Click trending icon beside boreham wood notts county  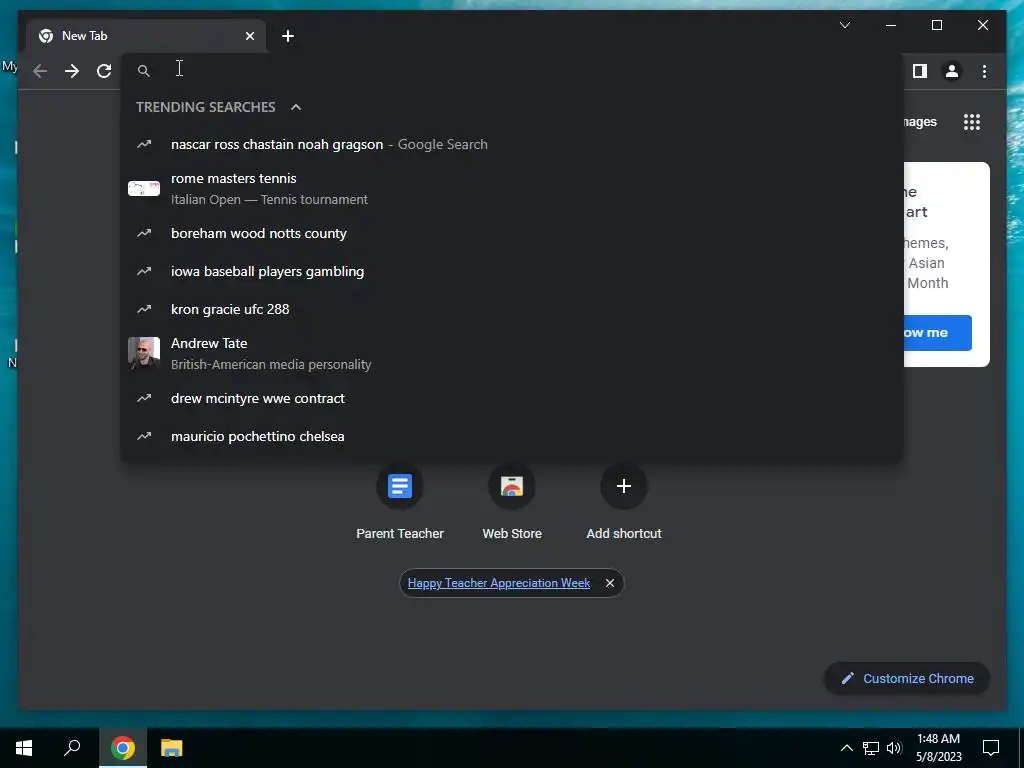[144, 233]
